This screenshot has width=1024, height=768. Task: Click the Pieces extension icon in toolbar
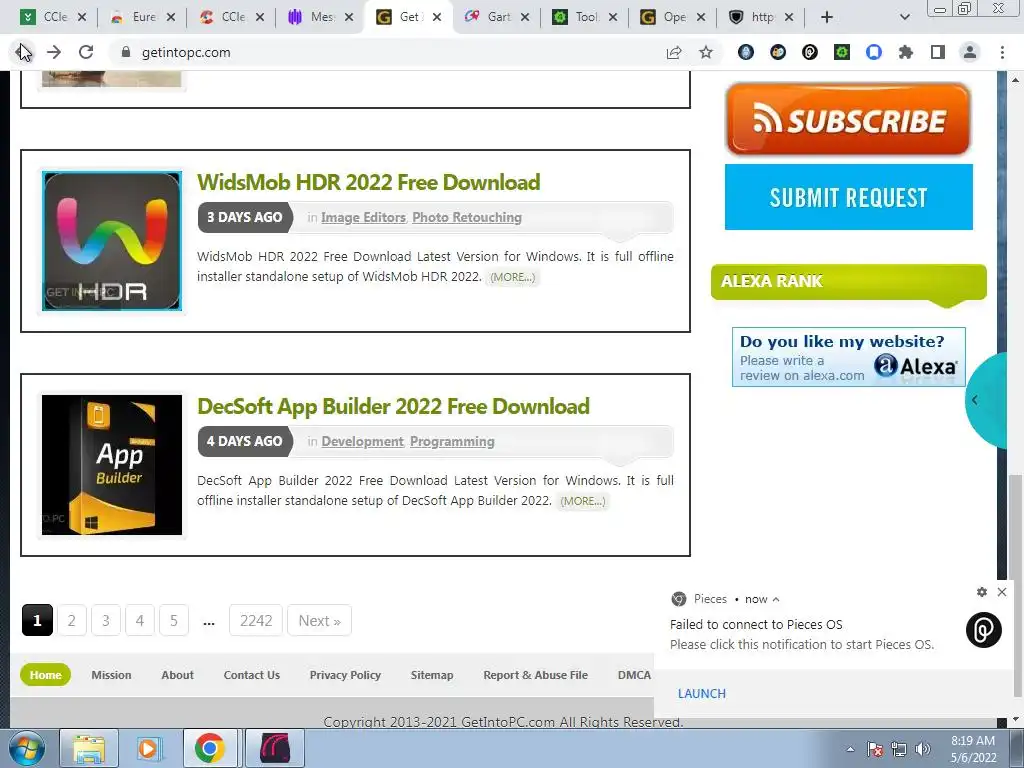810,52
